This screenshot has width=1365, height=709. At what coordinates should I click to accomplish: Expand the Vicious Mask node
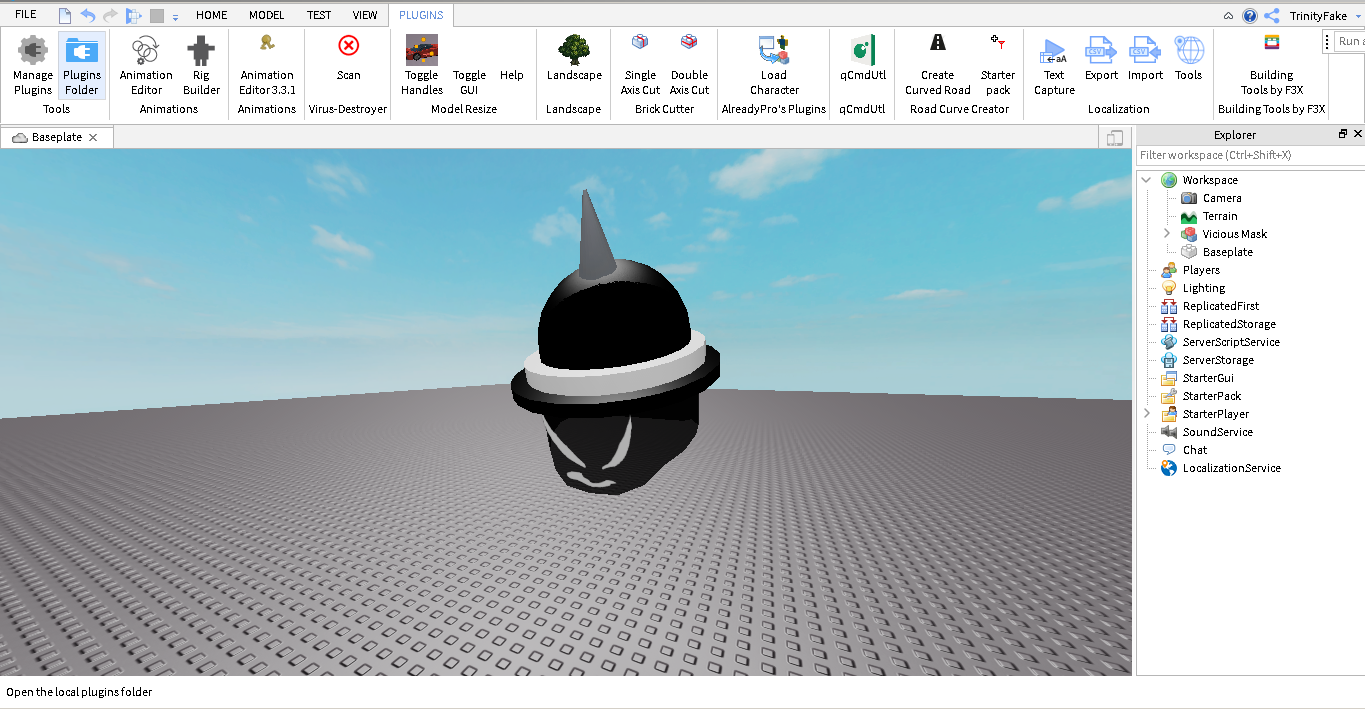coord(1167,234)
